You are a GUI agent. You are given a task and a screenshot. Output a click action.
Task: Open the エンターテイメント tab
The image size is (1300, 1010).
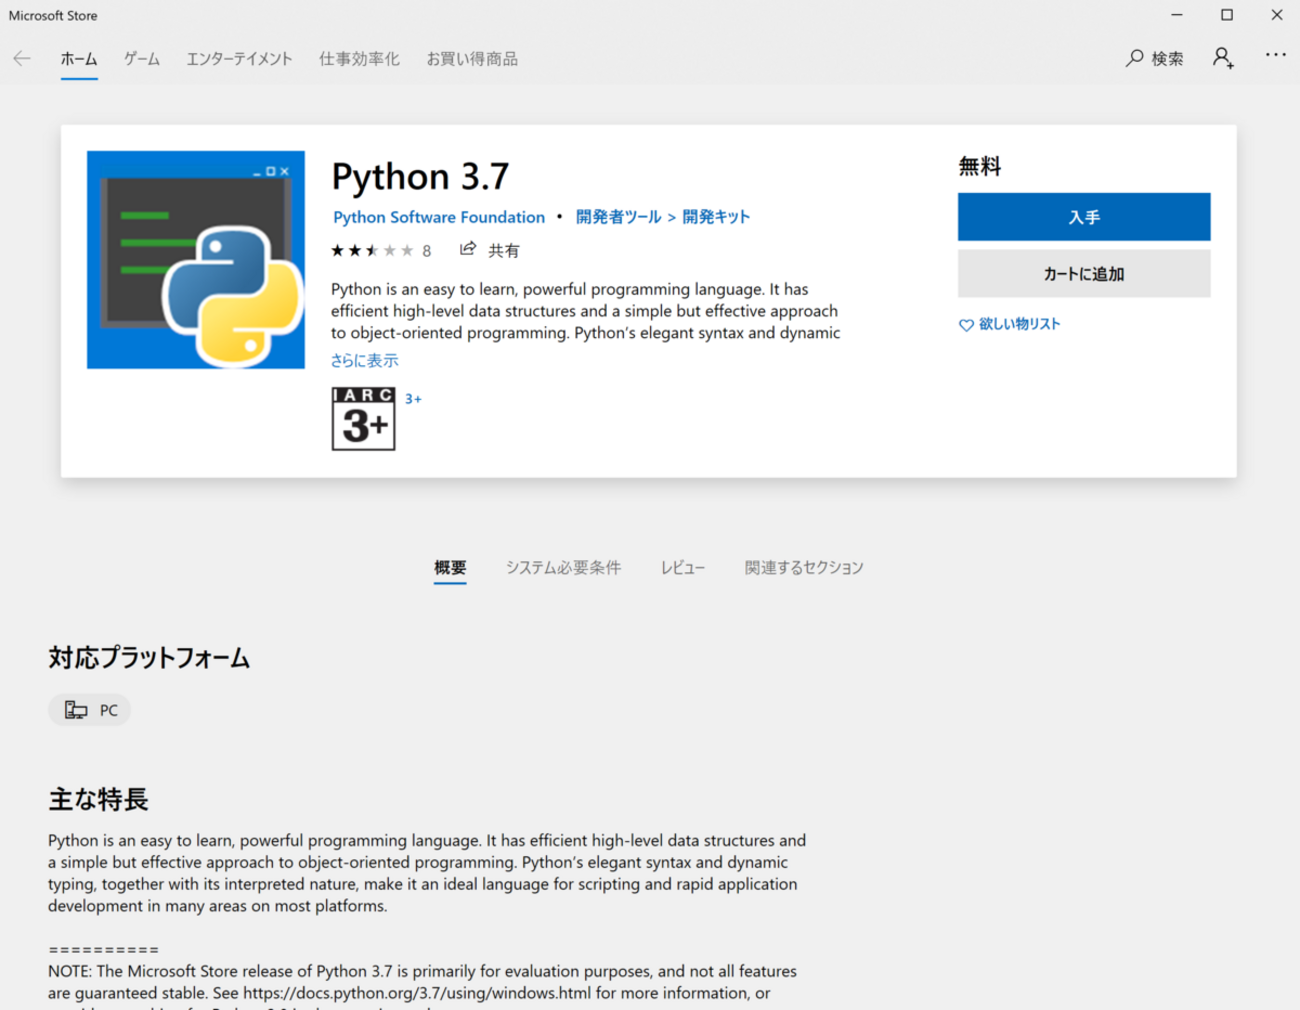pyautogui.click(x=239, y=59)
